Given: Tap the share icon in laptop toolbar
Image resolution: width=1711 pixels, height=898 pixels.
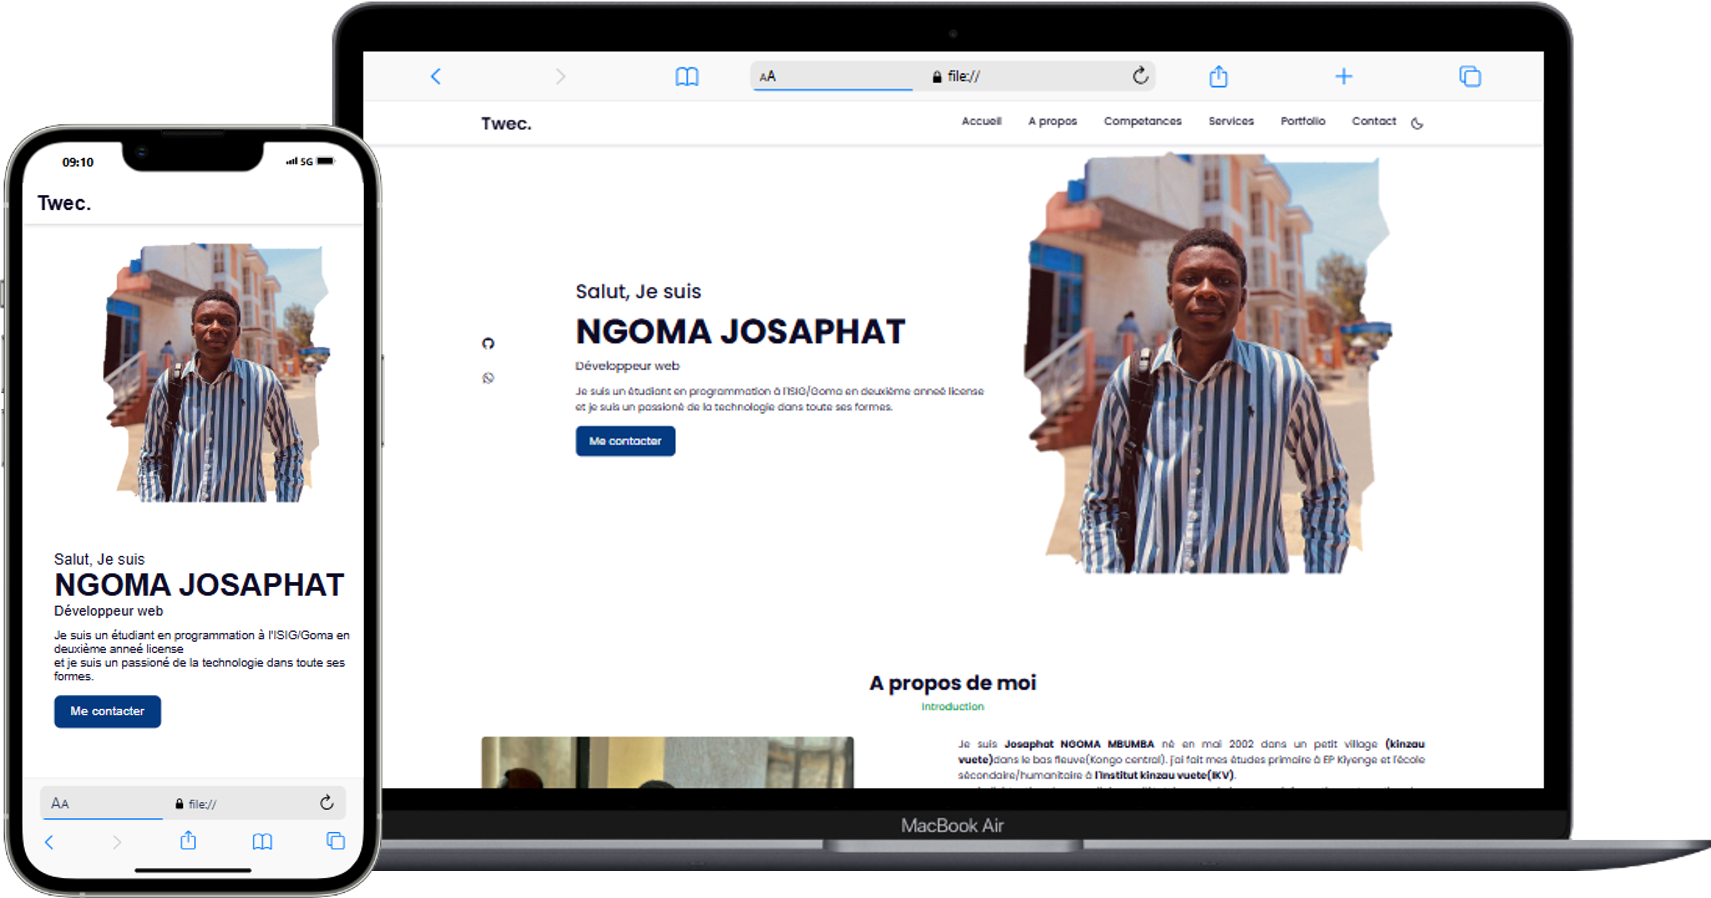Looking at the screenshot, I should pyautogui.click(x=1218, y=76).
